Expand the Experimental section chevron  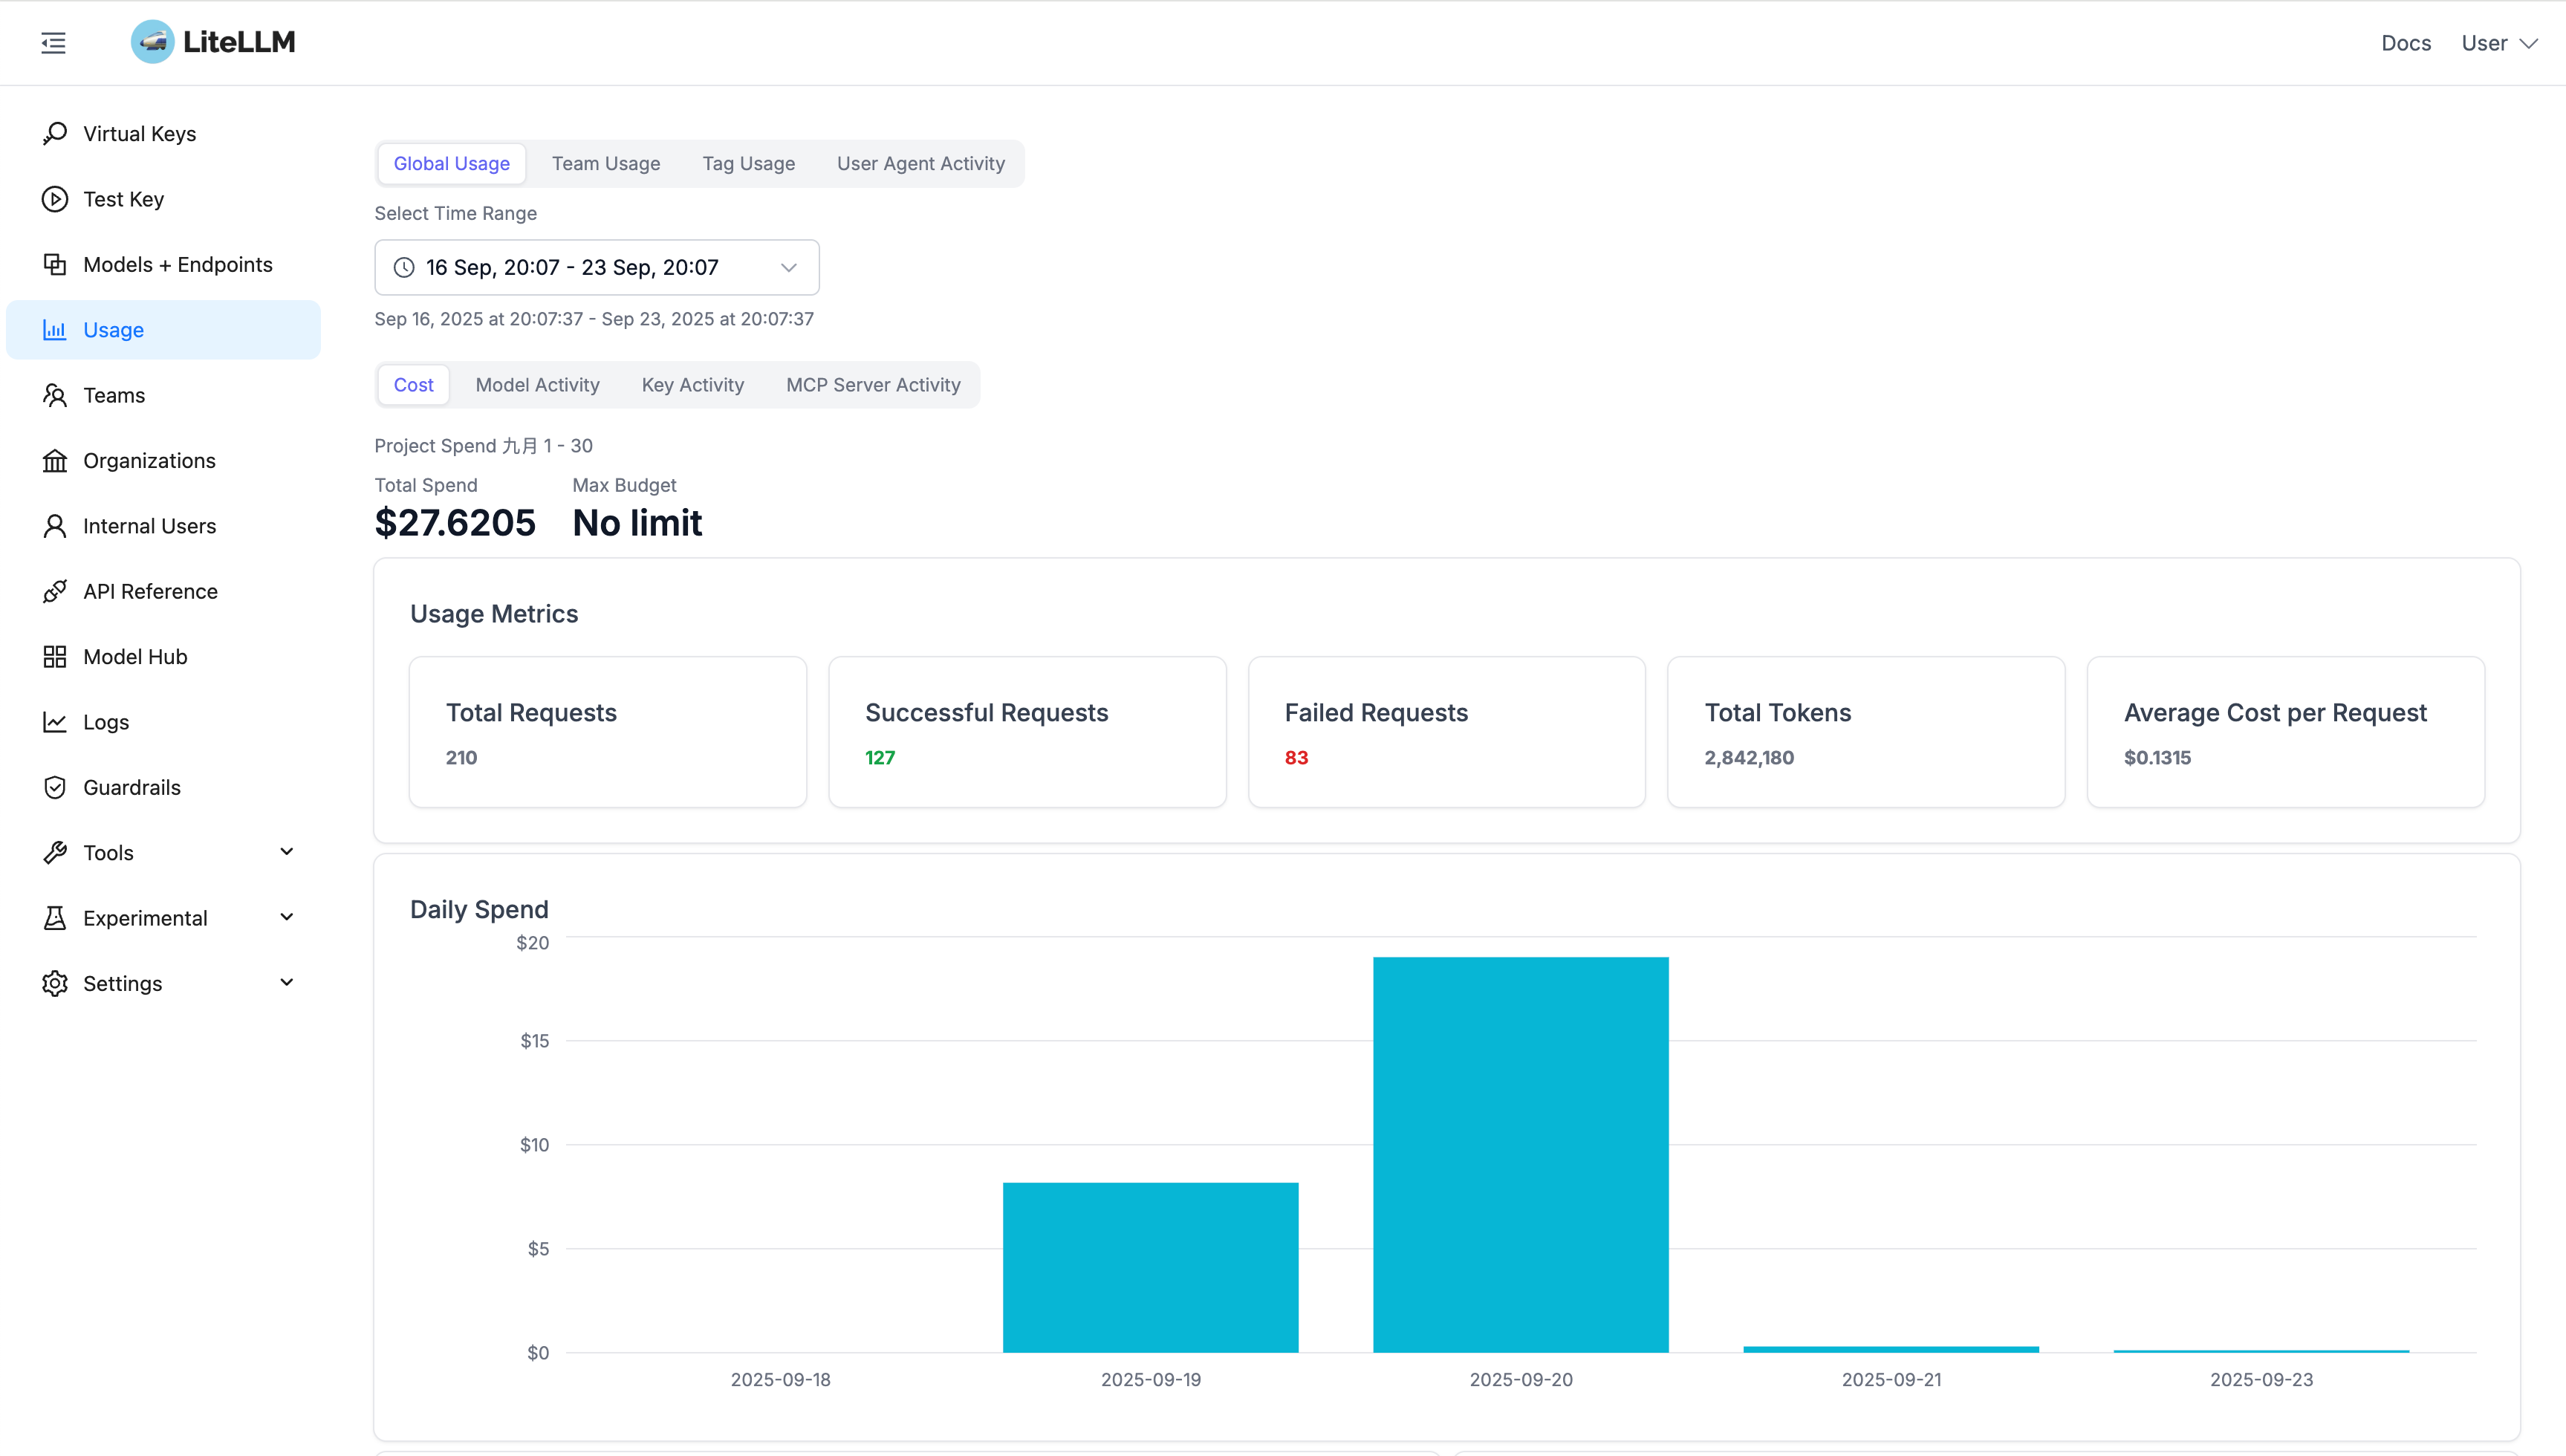point(286,917)
